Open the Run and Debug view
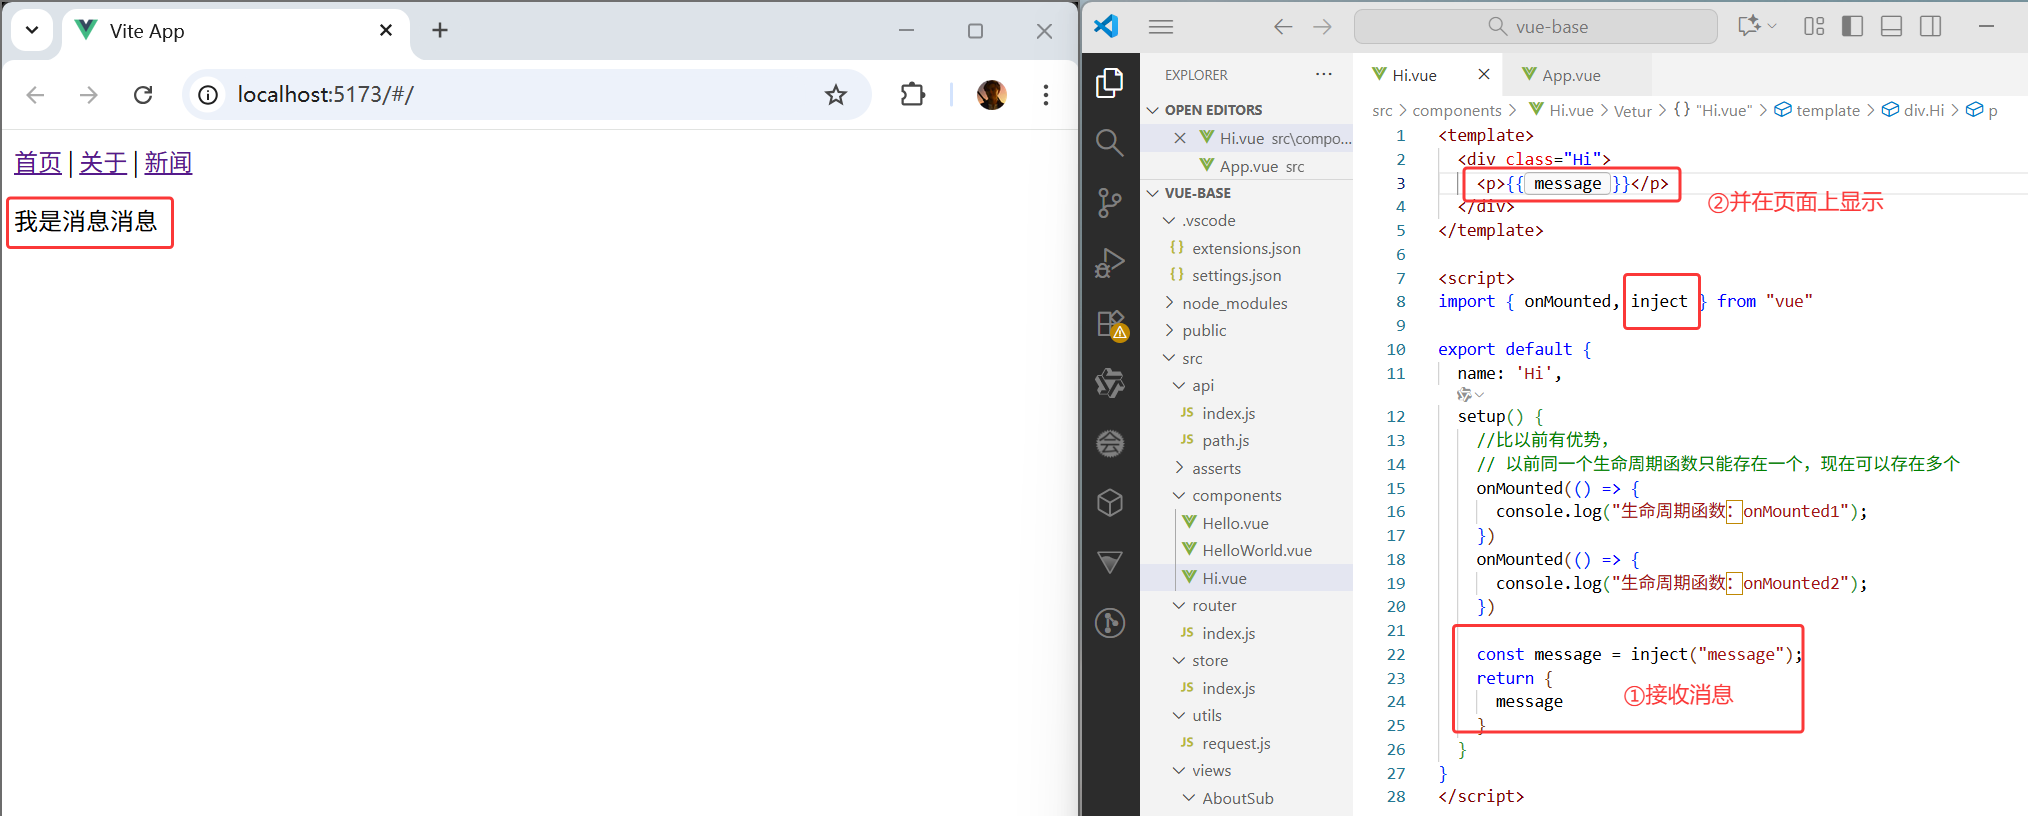2028x816 pixels. click(x=1110, y=263)
